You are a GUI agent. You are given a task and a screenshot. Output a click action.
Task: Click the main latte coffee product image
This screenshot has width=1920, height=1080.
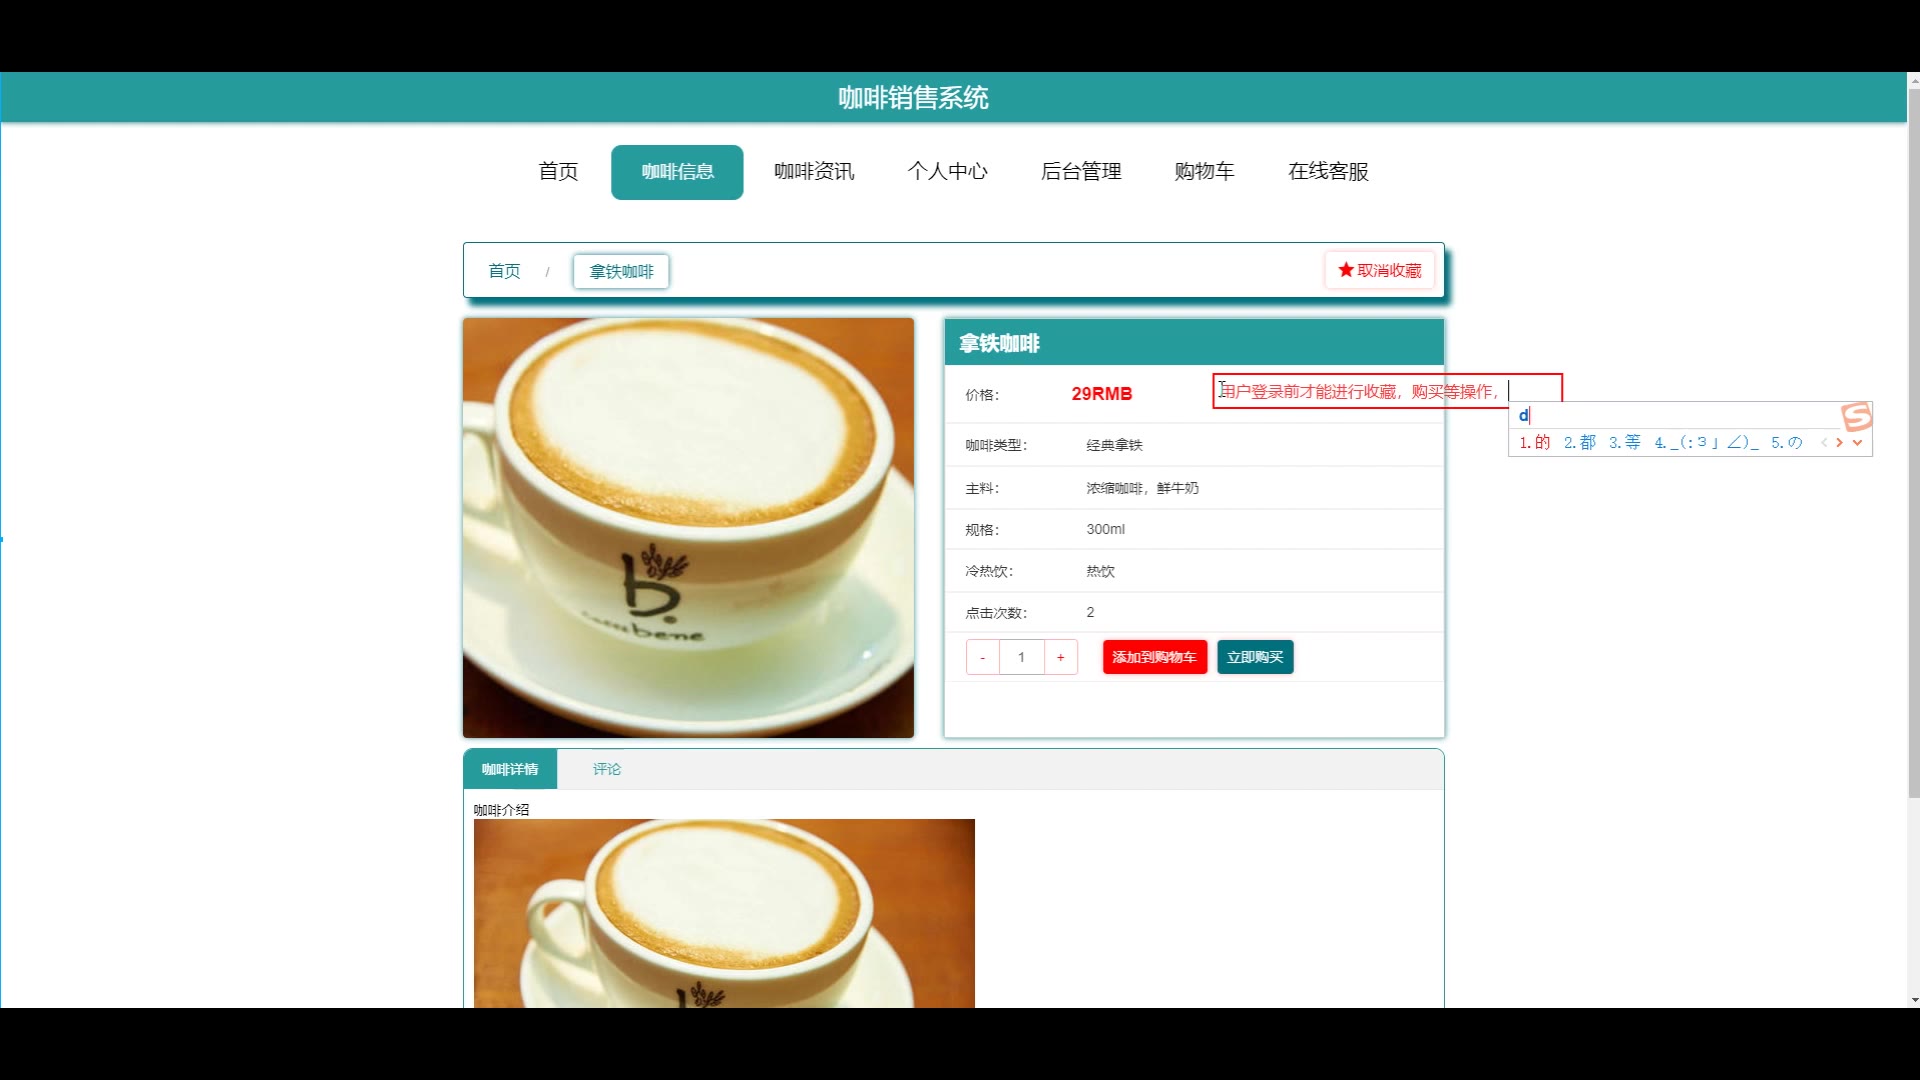[688, 527]
